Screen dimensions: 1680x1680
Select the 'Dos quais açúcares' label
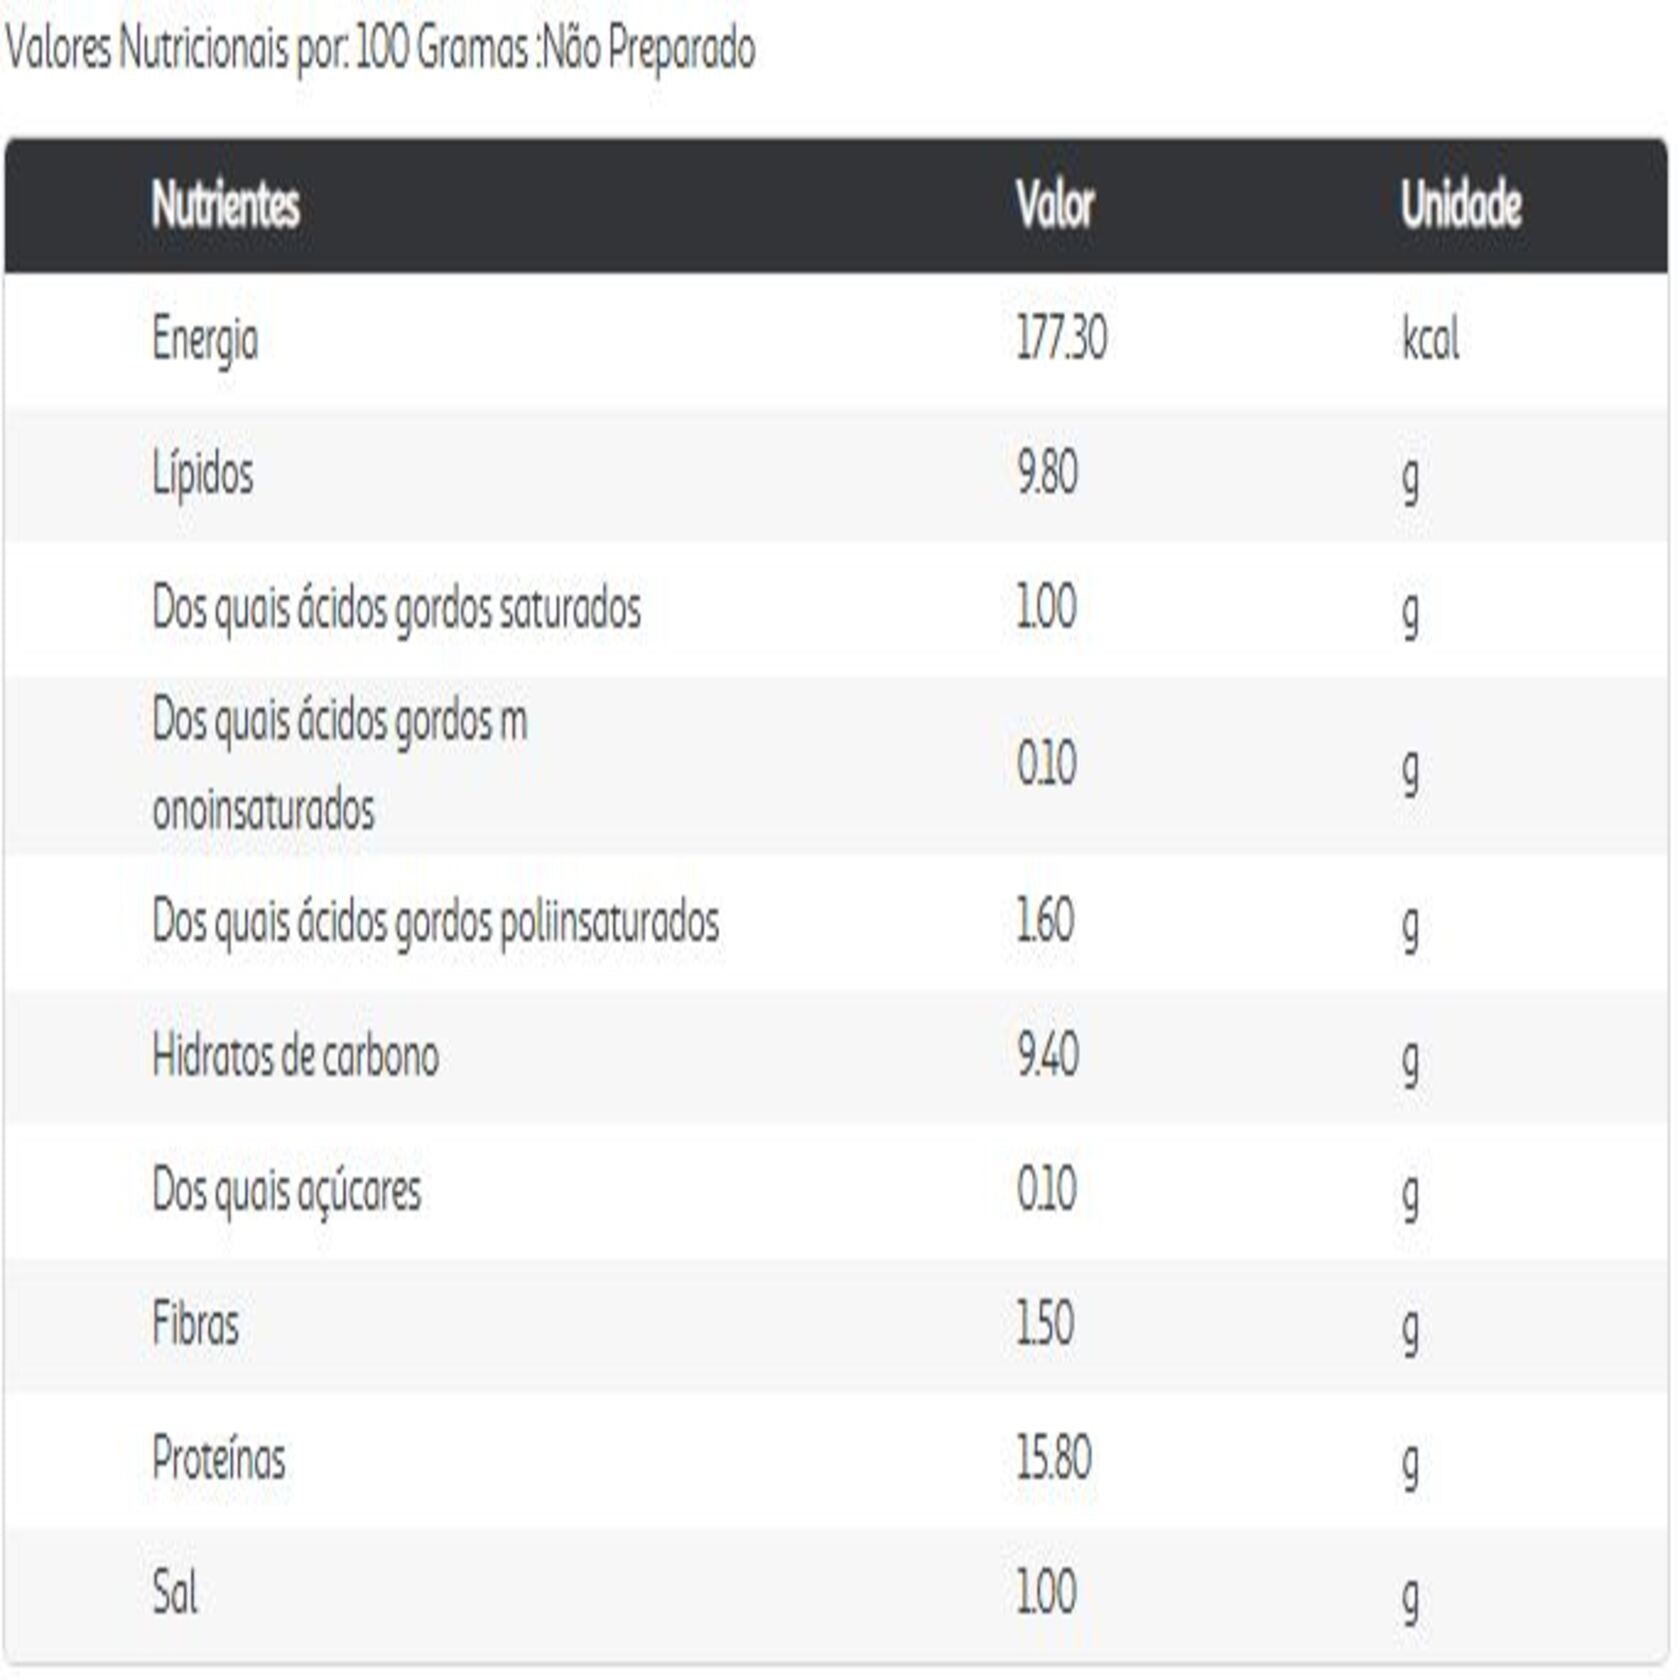[x=286, y=1191]
